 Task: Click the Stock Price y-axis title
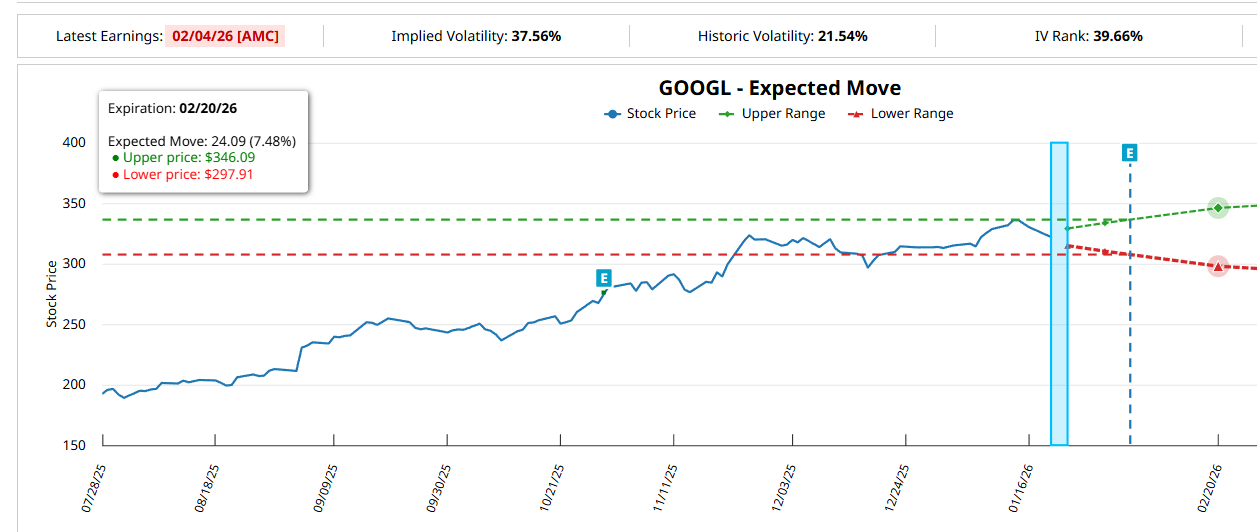[51, 294]
